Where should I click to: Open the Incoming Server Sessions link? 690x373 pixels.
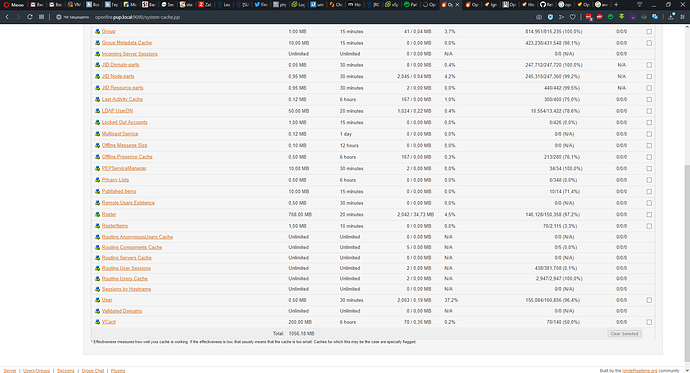129,54
